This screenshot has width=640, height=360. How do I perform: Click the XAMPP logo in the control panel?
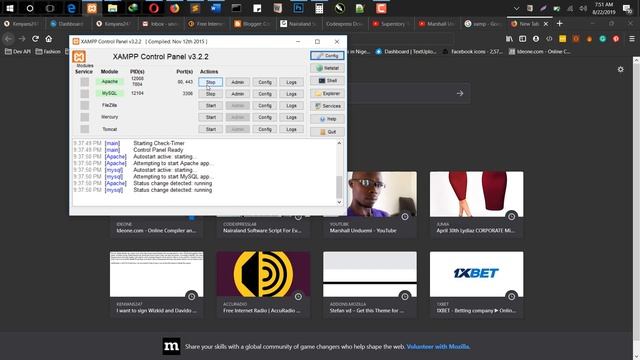pos(79,57)
